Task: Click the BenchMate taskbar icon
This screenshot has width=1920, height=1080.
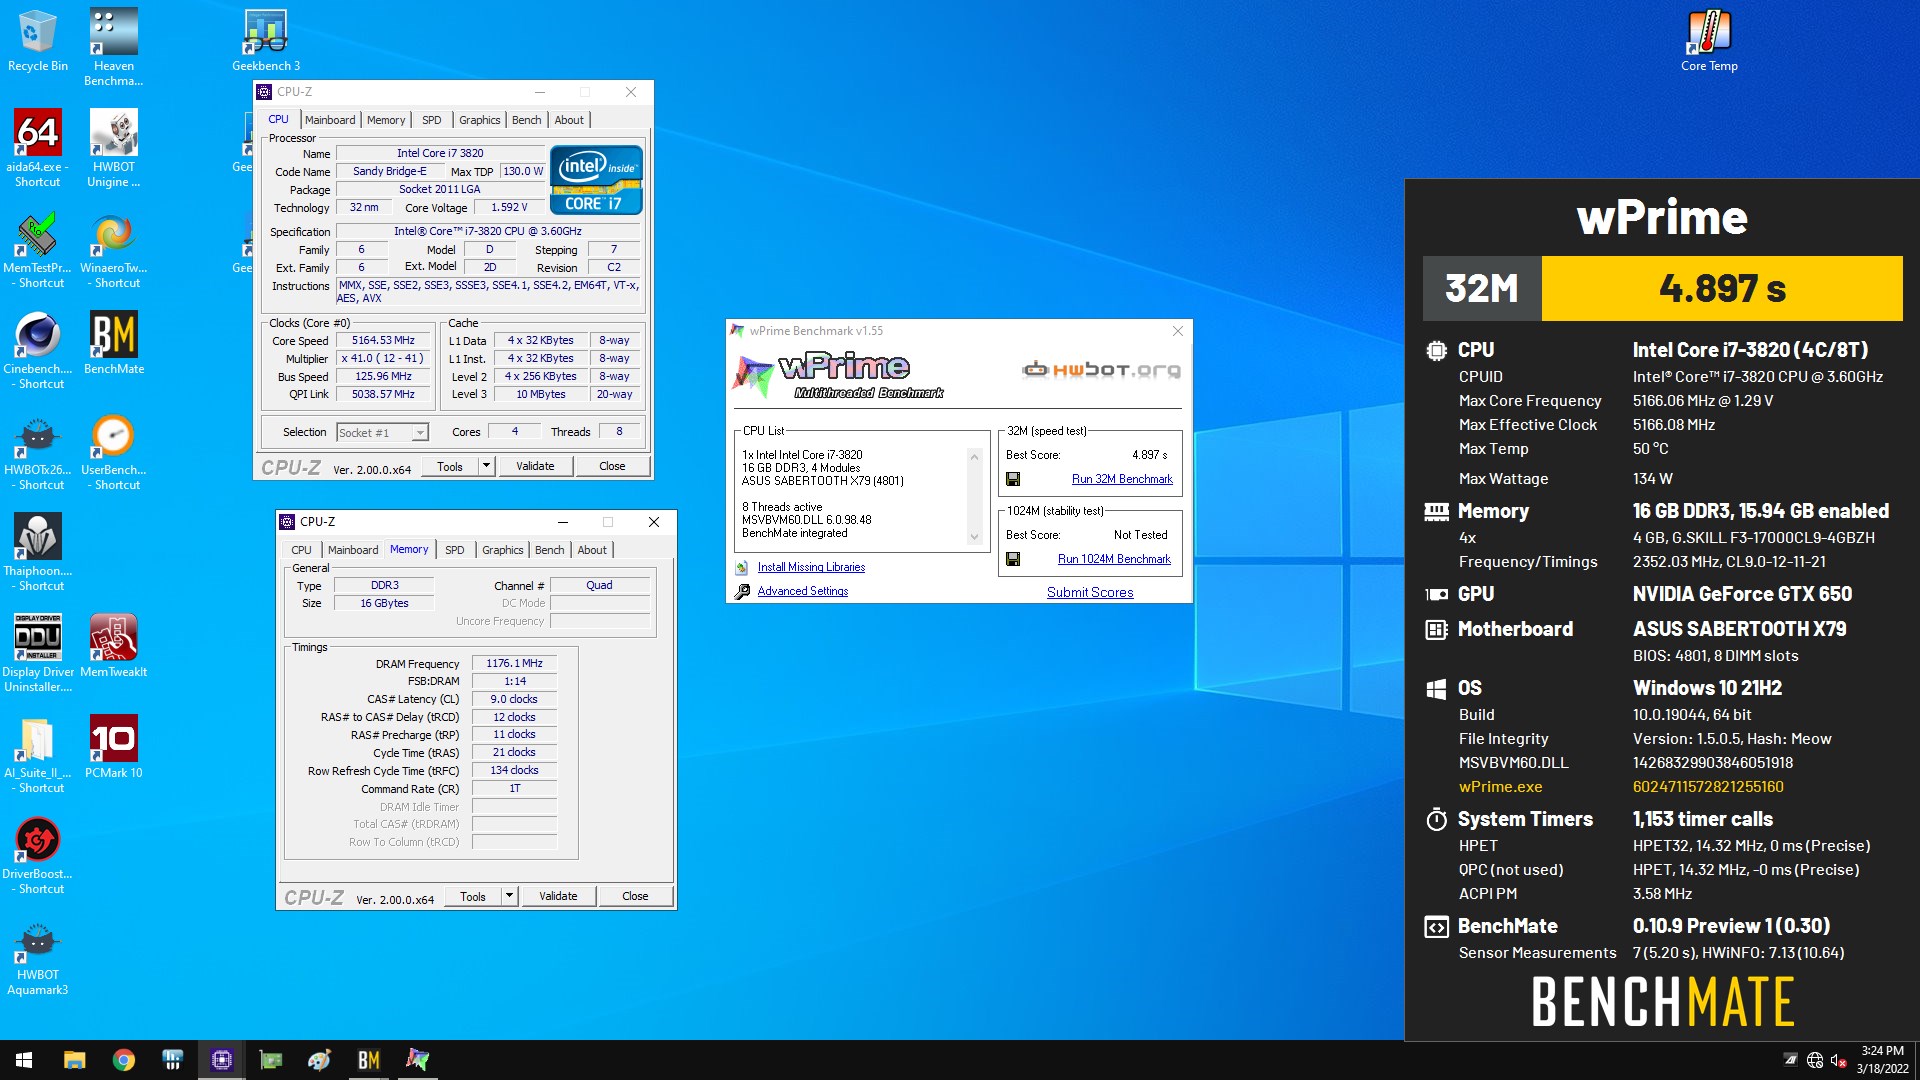Action: [369, 1060]
